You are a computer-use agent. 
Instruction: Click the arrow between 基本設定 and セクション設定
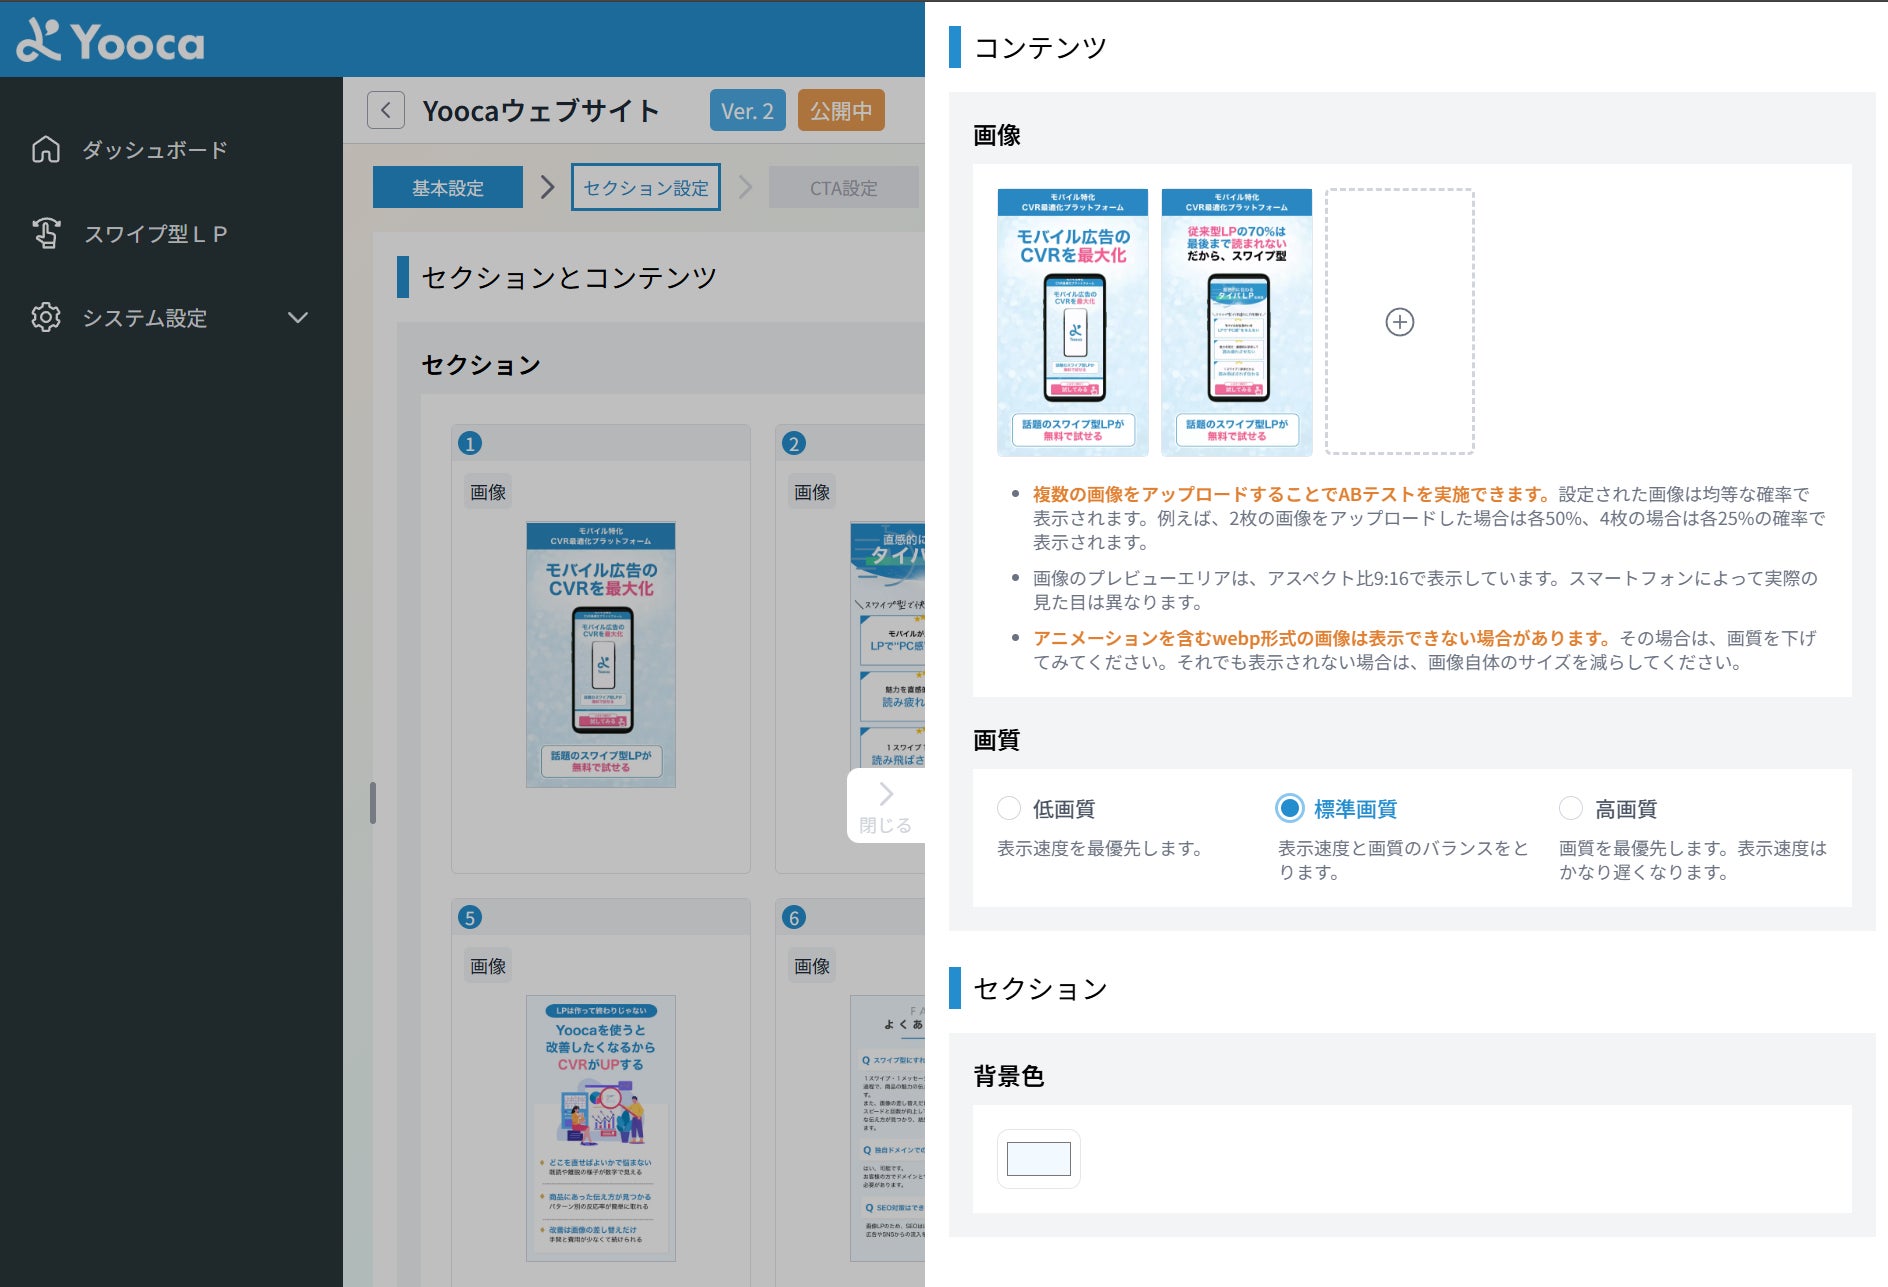pos(547,187)
